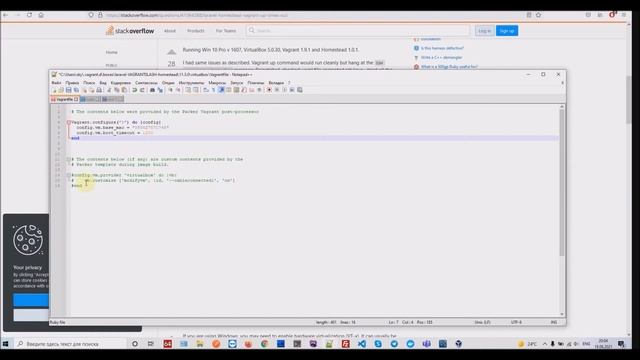Click the About link on Stack Overflow
640x360 pixels.
(x=170, y=31)
